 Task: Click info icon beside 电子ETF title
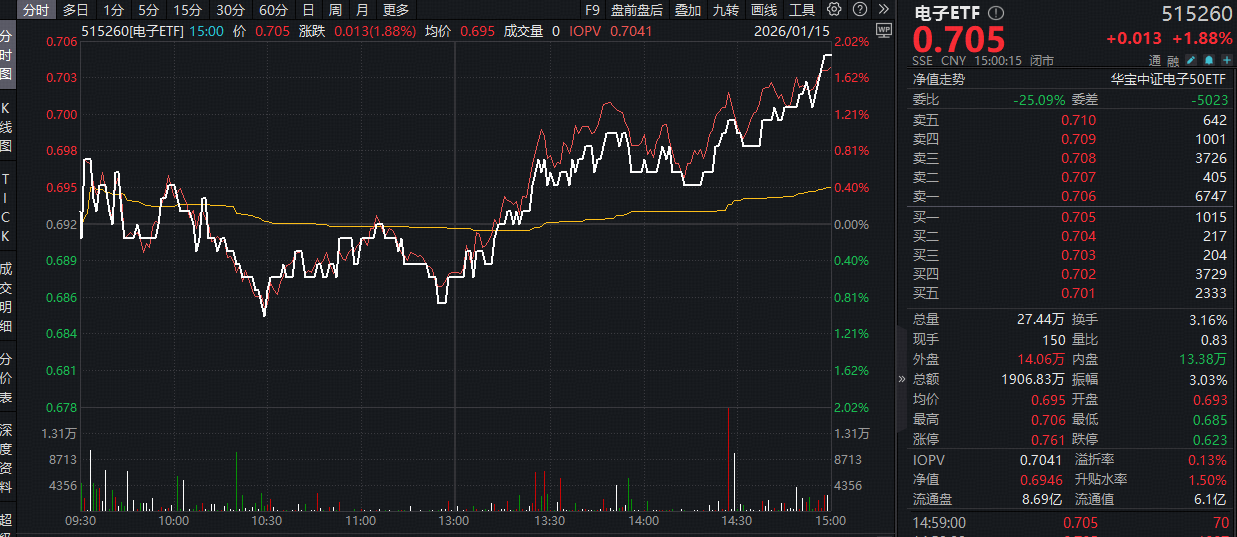pos(995,13)
